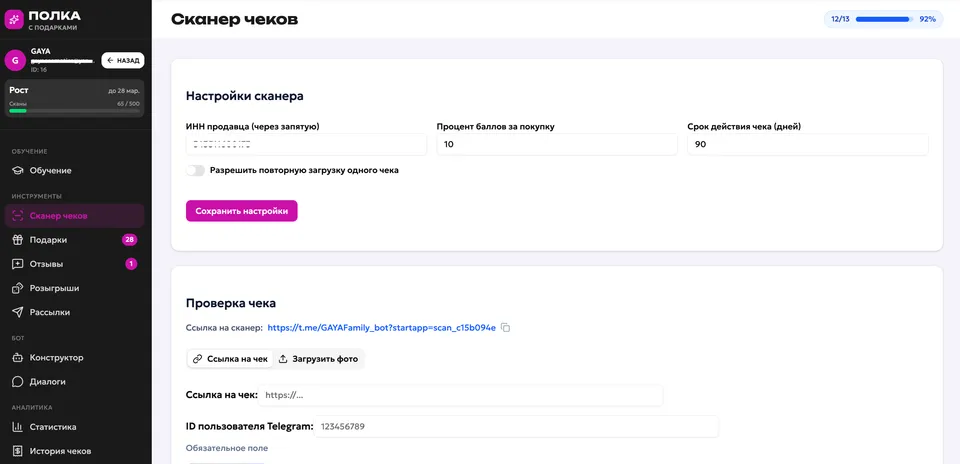
Task: Switch to Загрузить фото tab
Action: point(318,359)
